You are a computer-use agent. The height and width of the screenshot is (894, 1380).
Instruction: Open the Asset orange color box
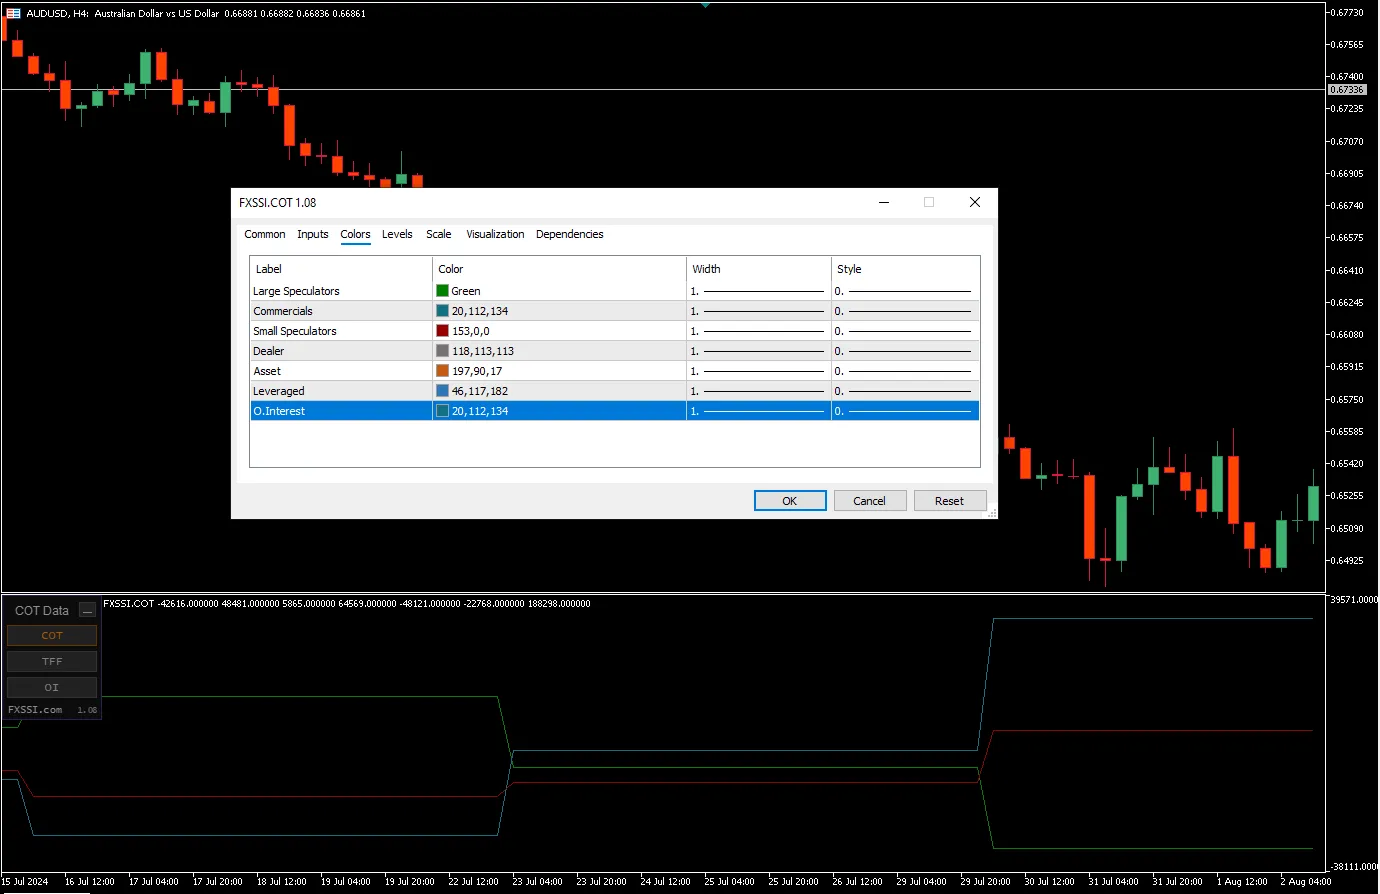pos(442,370)
